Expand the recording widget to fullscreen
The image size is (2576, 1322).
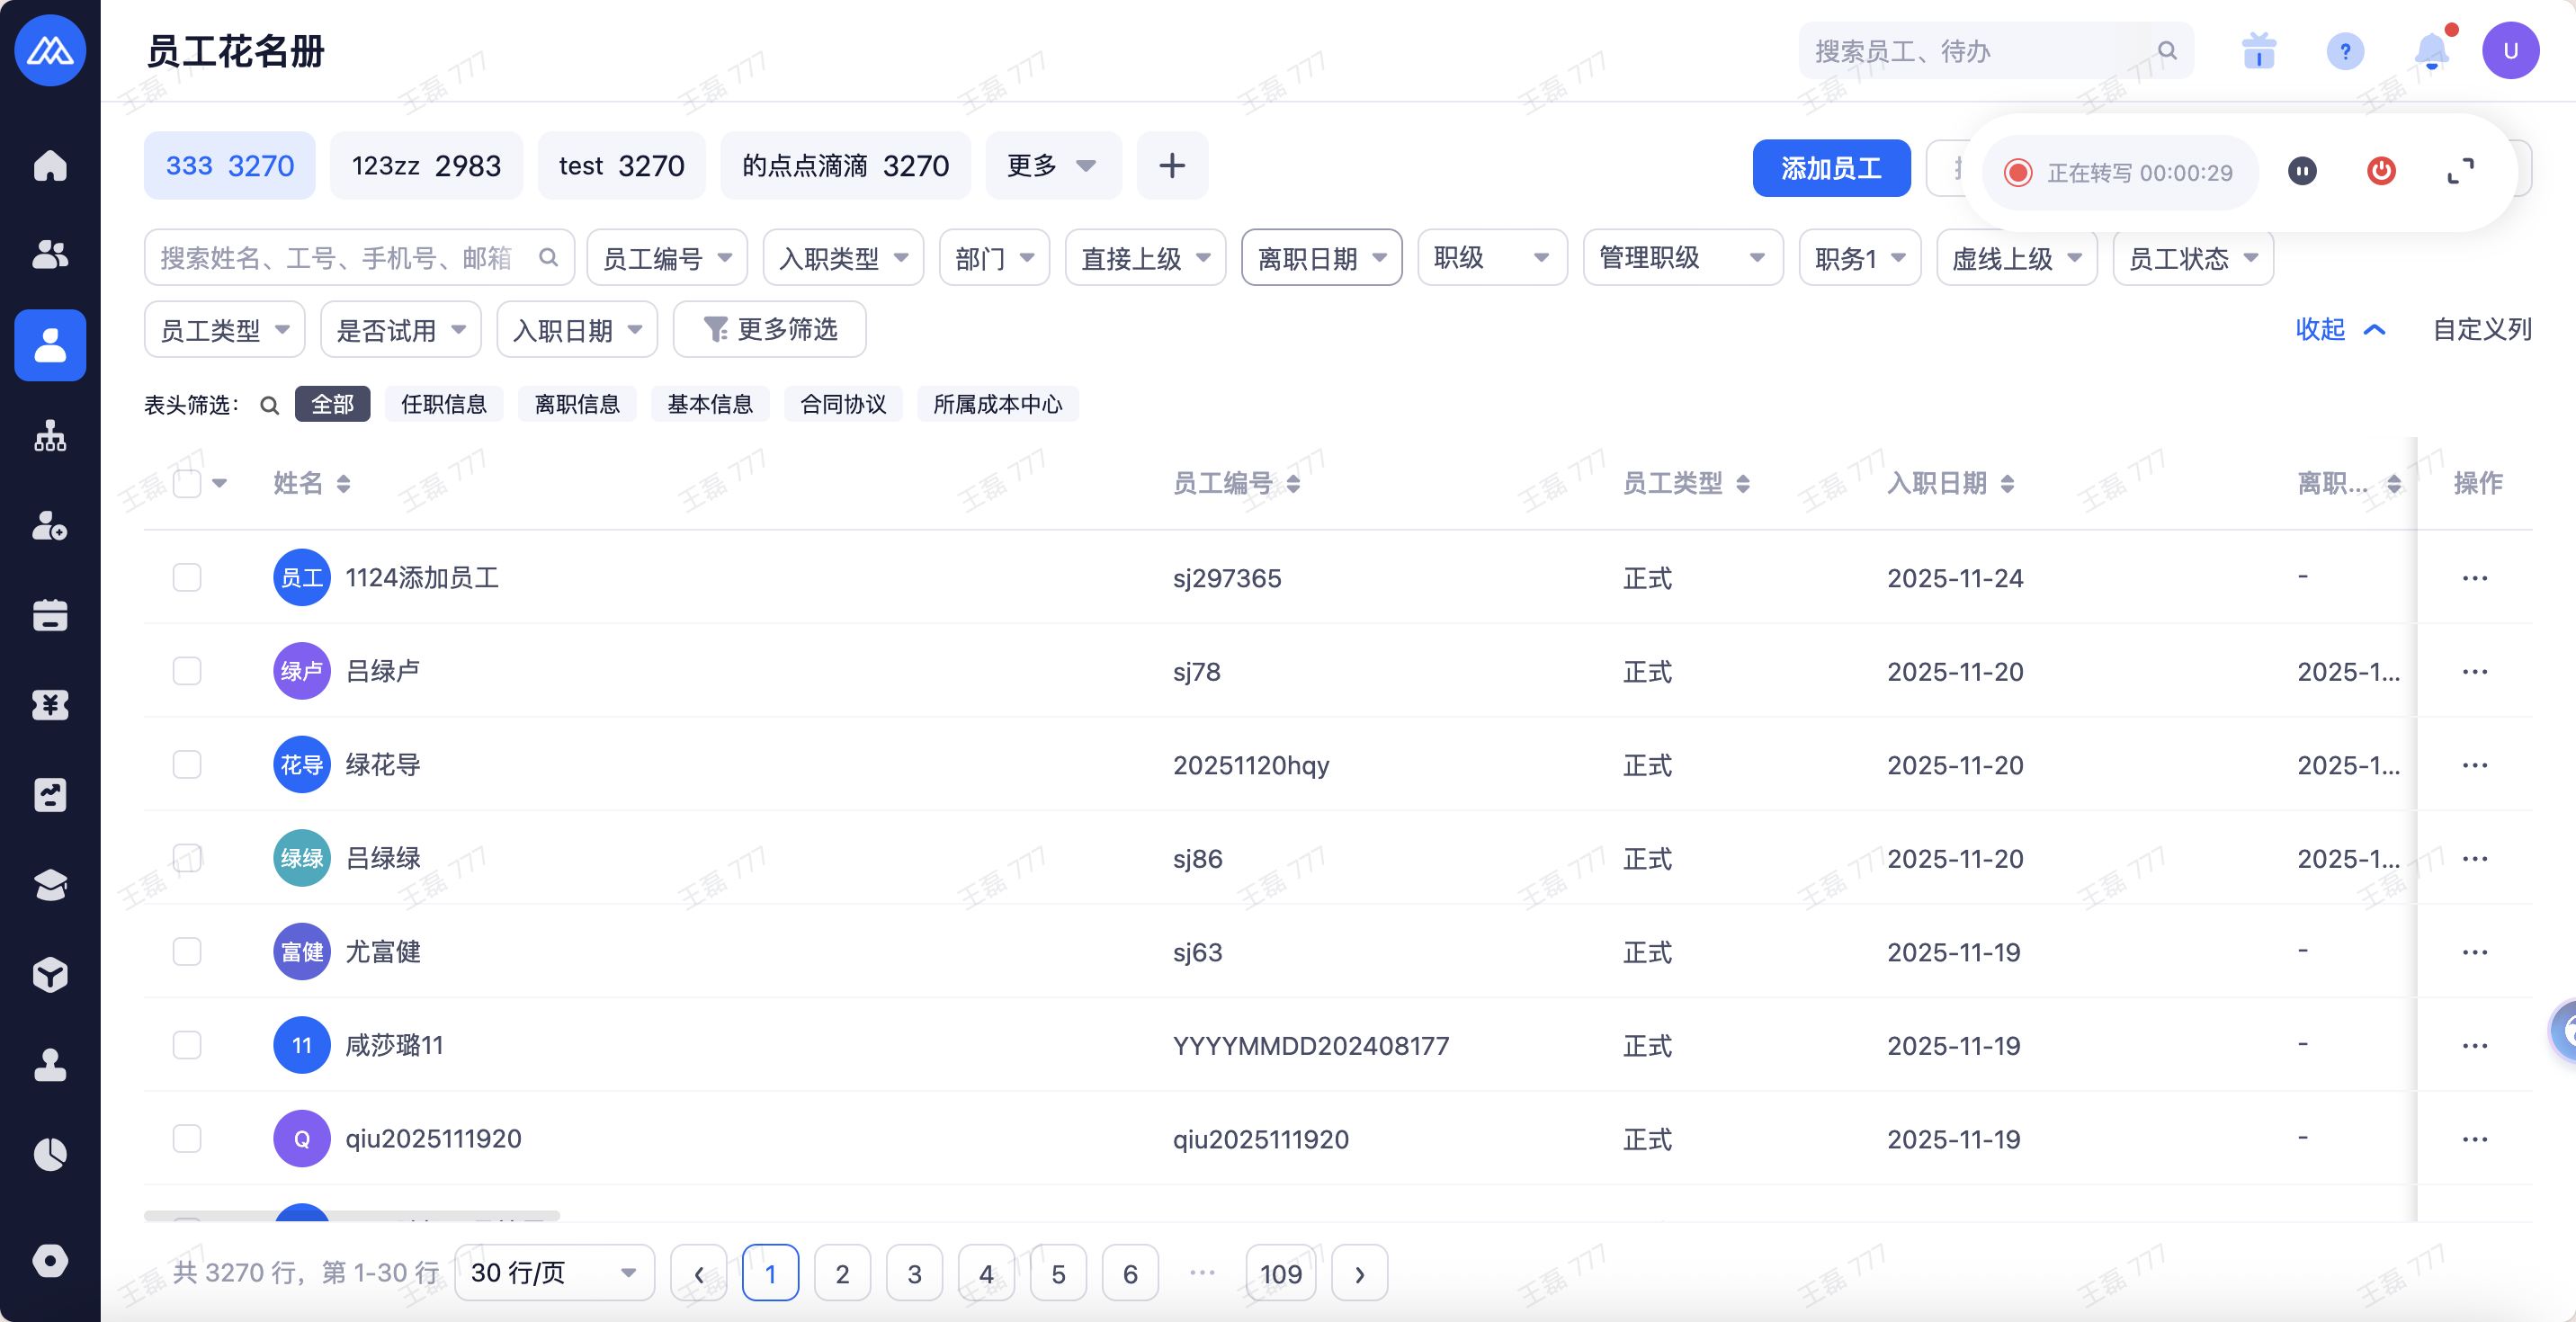[x=2460, y=172]
